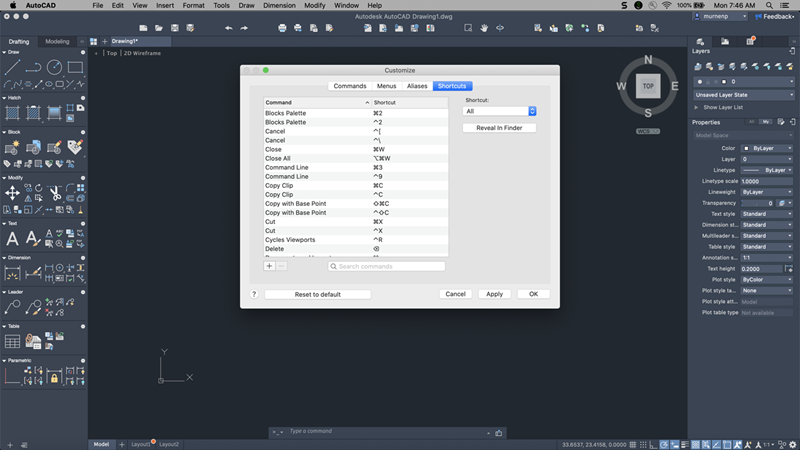Click the Reveal In Finder button

tap(499, 128)
